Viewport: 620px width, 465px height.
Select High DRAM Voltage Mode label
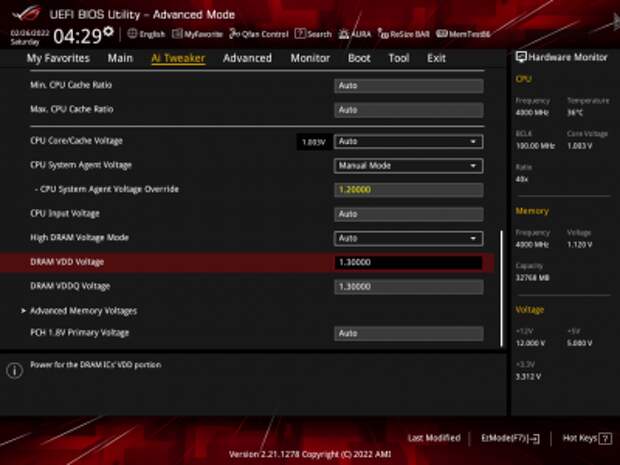(x=79, y=238)
